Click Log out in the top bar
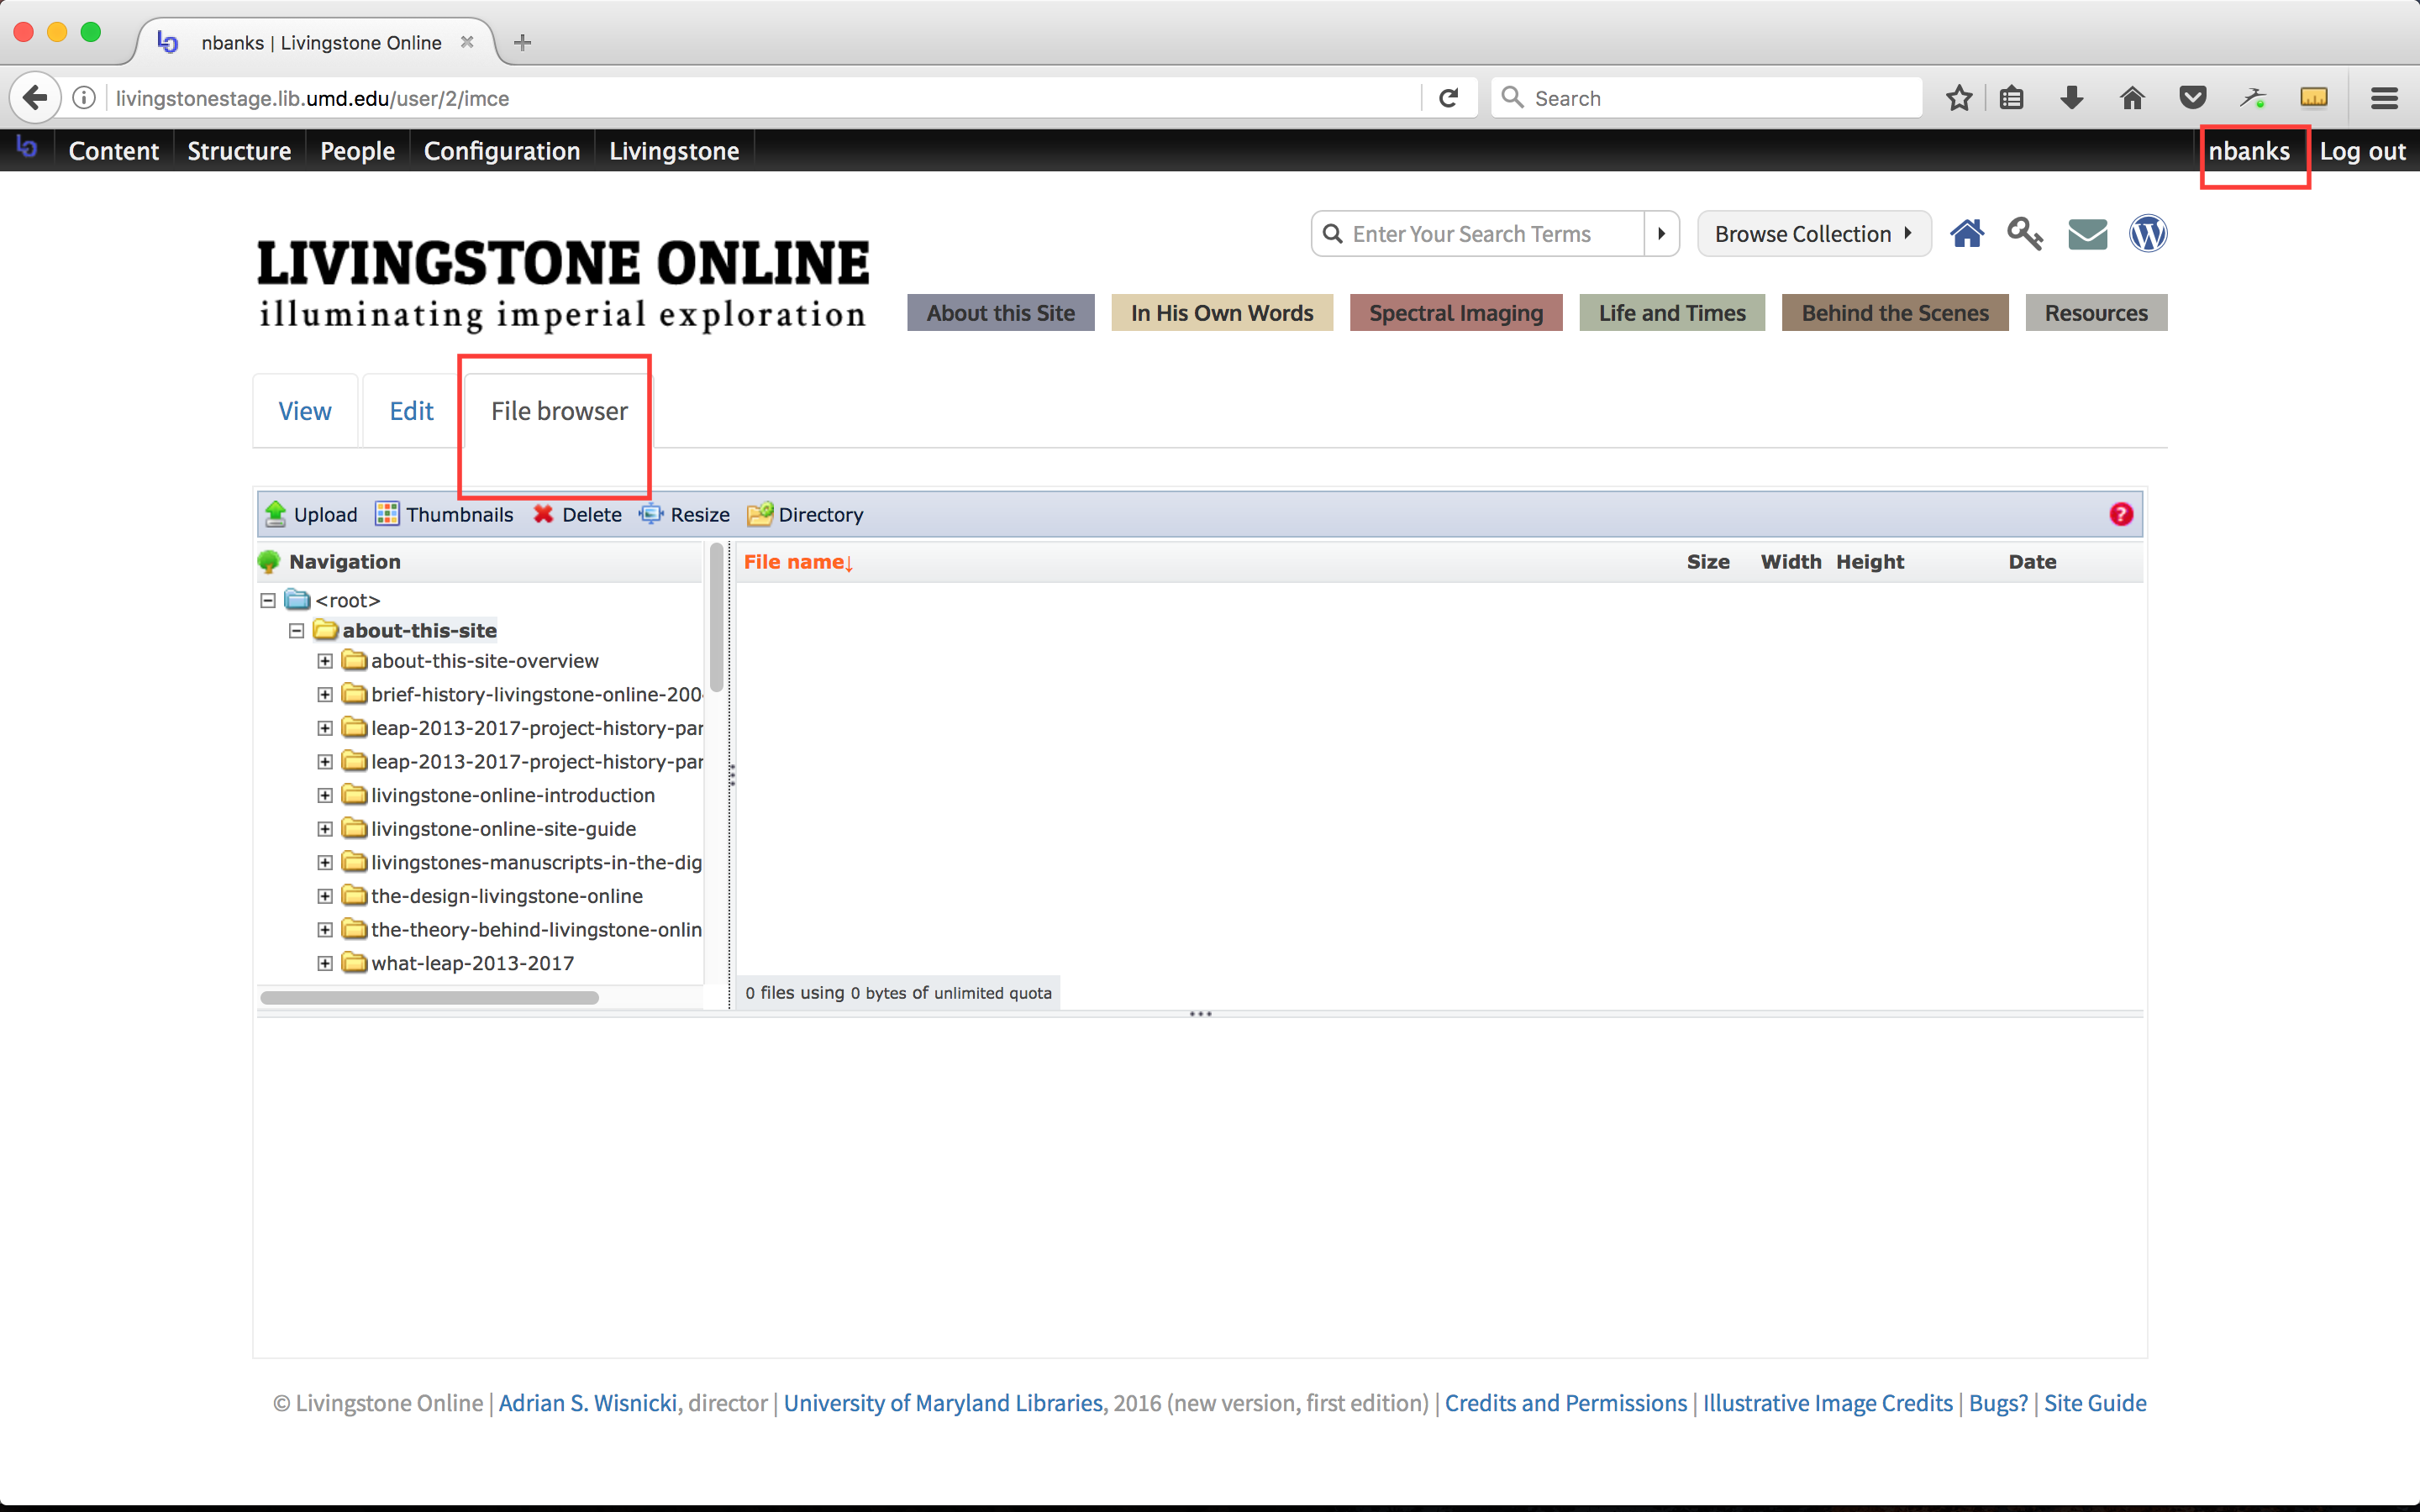Screen dimensions: 2420x1512 click(2363, 150)
